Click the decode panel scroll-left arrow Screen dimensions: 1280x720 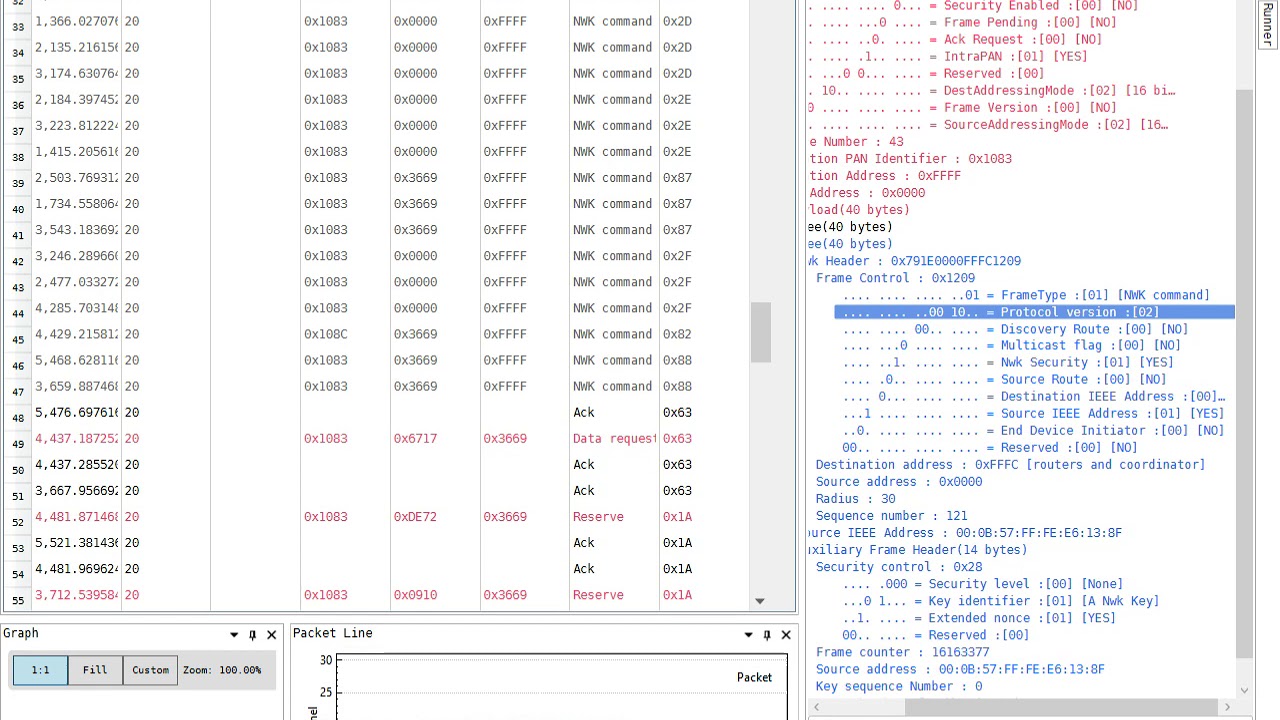[x=816, y=707]
